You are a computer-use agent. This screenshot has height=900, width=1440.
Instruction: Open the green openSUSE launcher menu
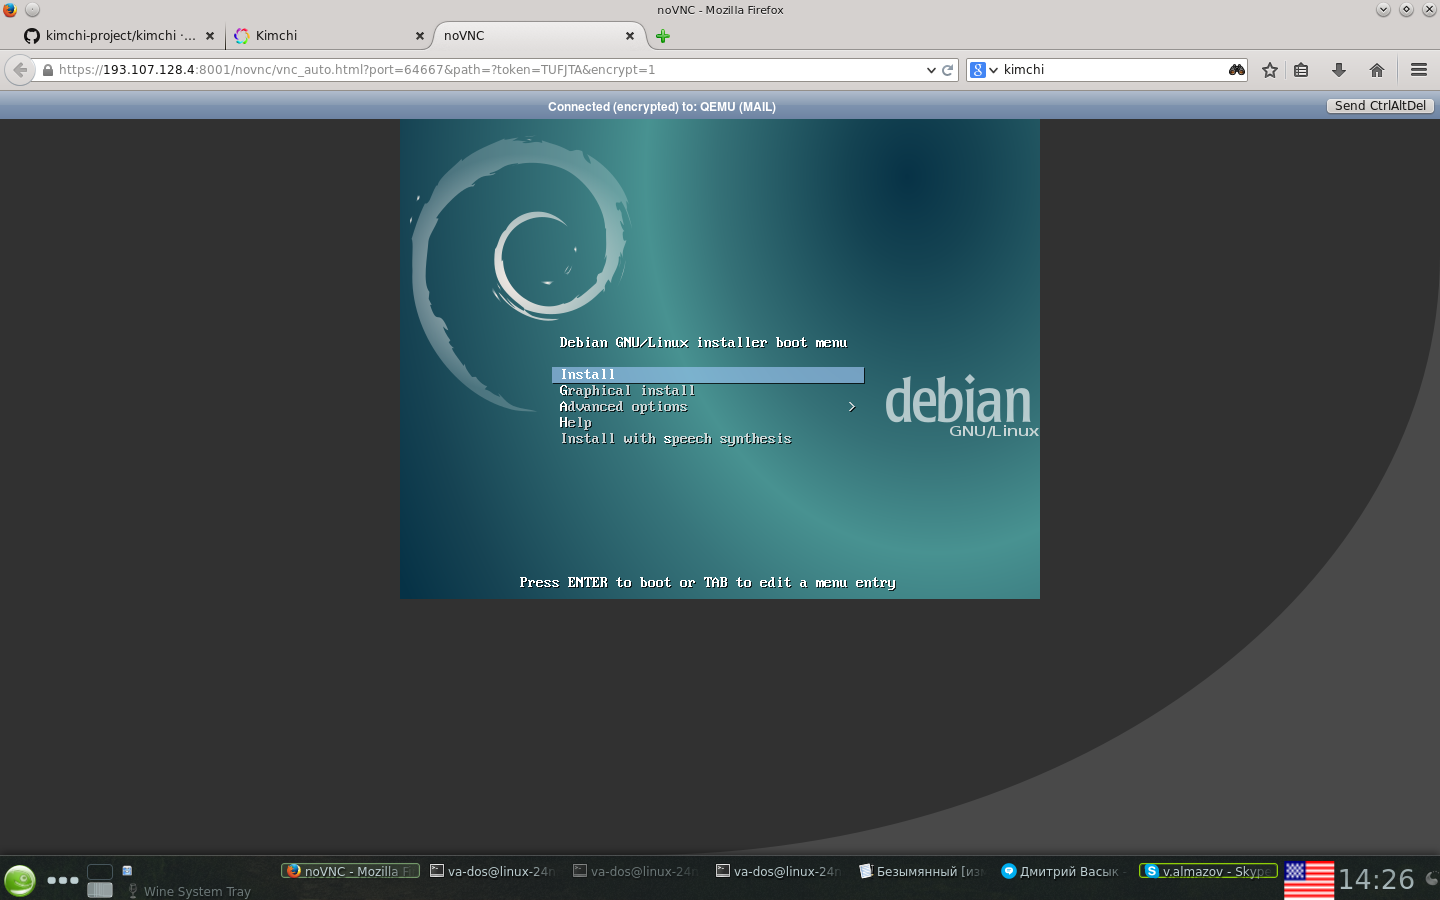pos(20,881)
